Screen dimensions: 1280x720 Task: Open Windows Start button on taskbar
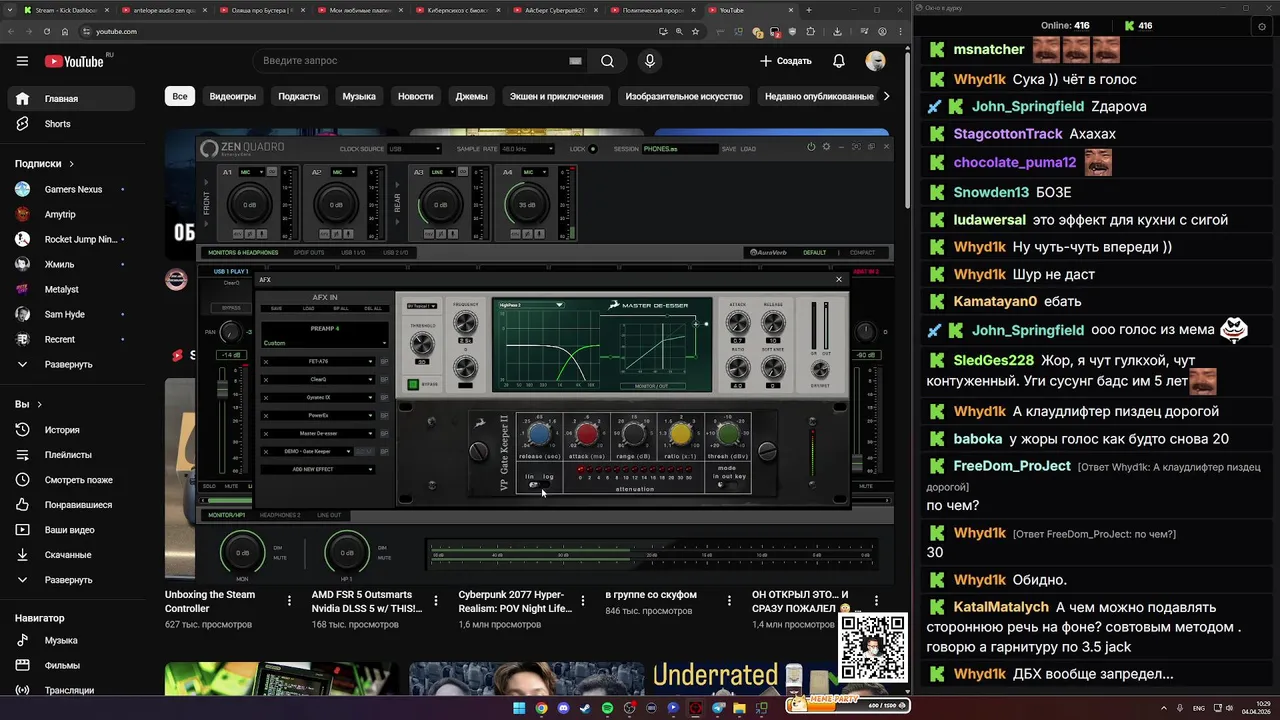tap(519, 709)
